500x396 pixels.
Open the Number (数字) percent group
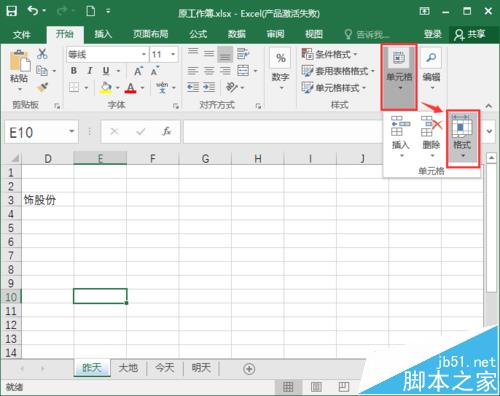point(280,69)
